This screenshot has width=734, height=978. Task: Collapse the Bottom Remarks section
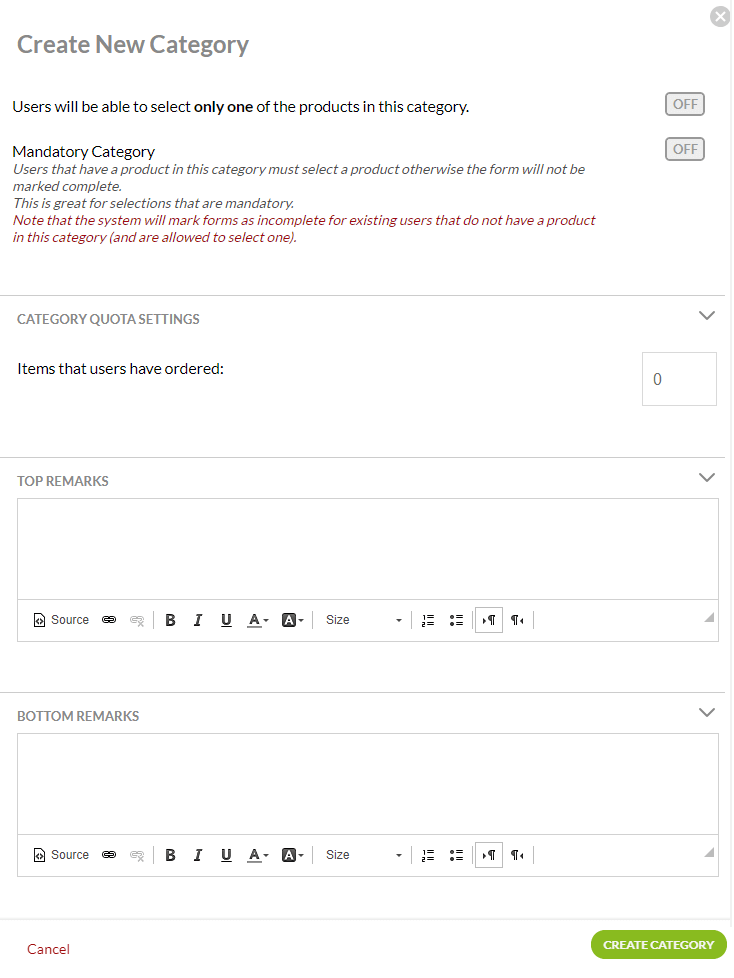pyautogui.click(x=707, y=713)
